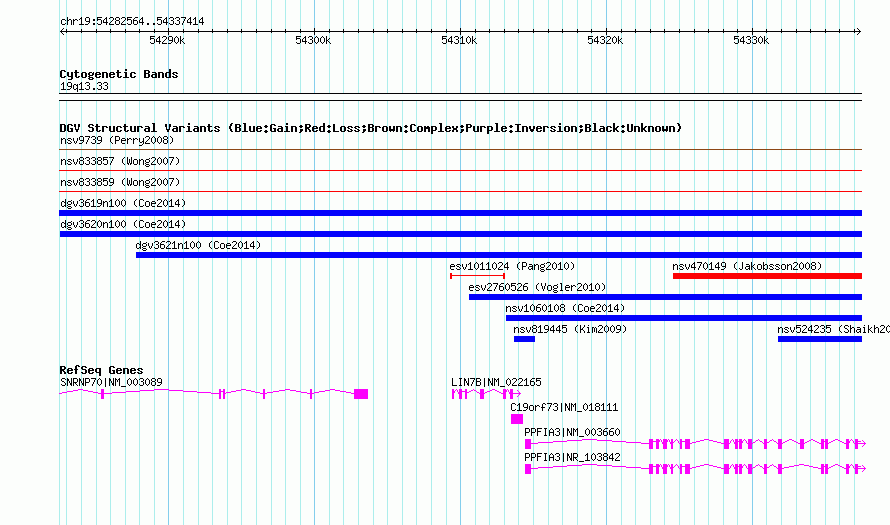Select the red loss line under nsv833857

click(x=460, y=170)
